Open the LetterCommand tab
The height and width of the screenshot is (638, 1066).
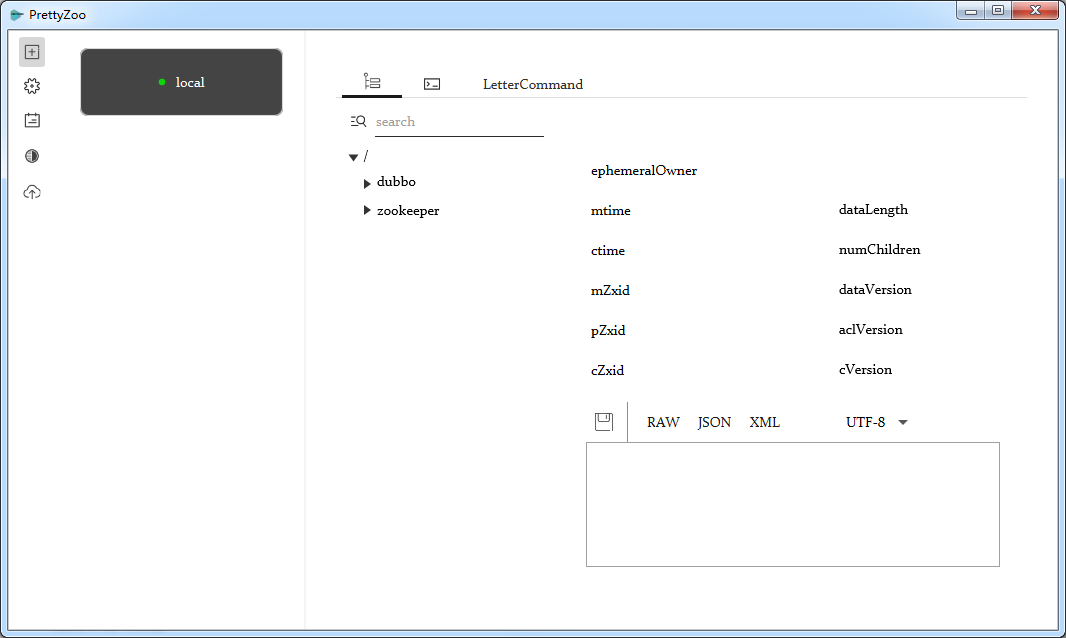click(532, 85)
